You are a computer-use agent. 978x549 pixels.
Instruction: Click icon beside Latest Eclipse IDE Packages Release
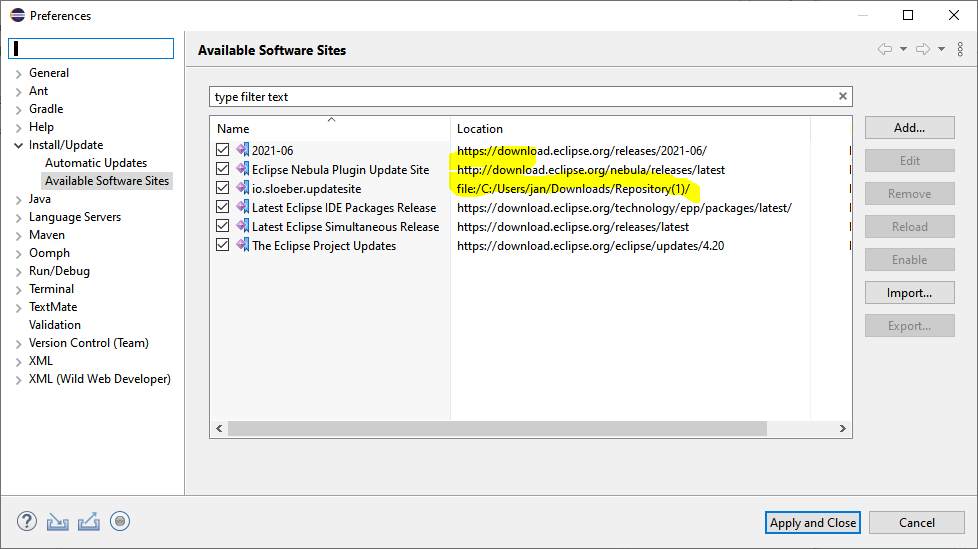243,207
